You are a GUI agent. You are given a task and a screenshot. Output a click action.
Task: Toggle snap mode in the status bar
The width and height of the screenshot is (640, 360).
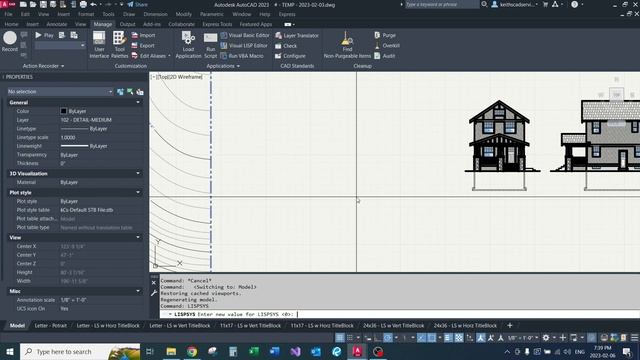point(350,338)
